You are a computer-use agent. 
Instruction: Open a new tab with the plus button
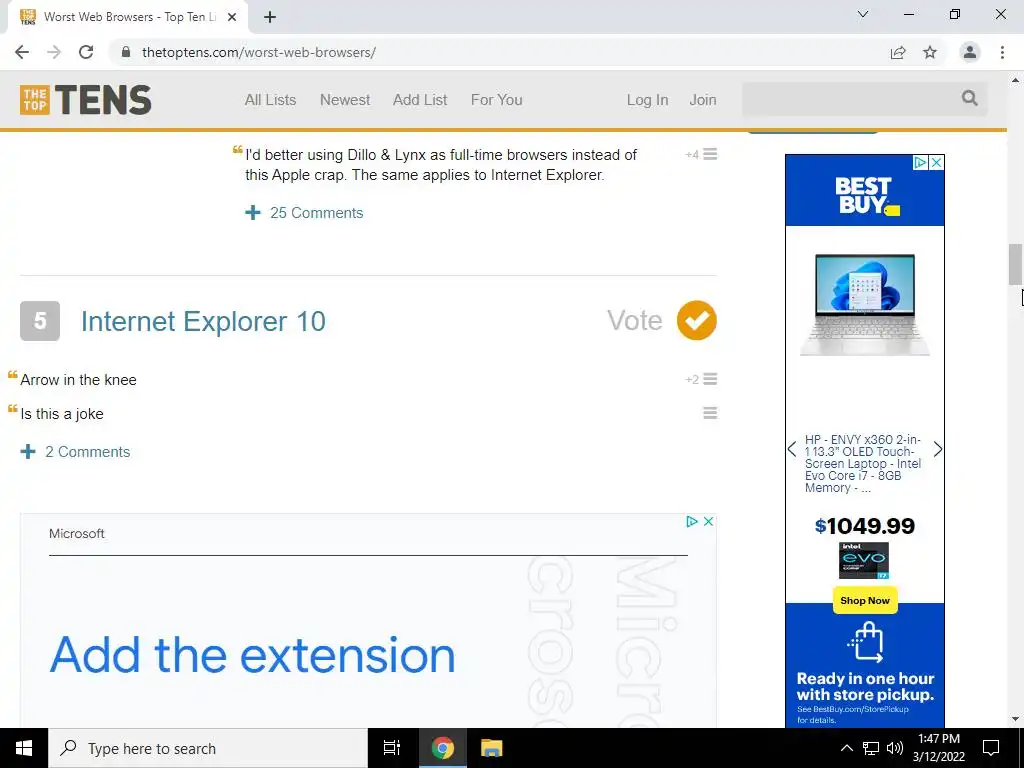point(270,17)
